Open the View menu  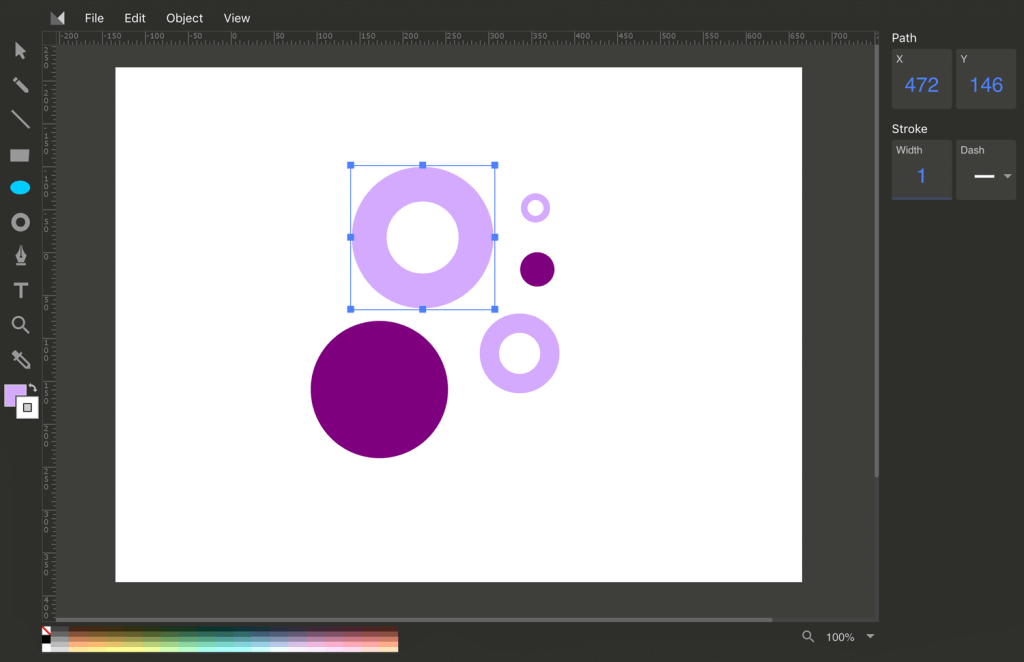236,17
